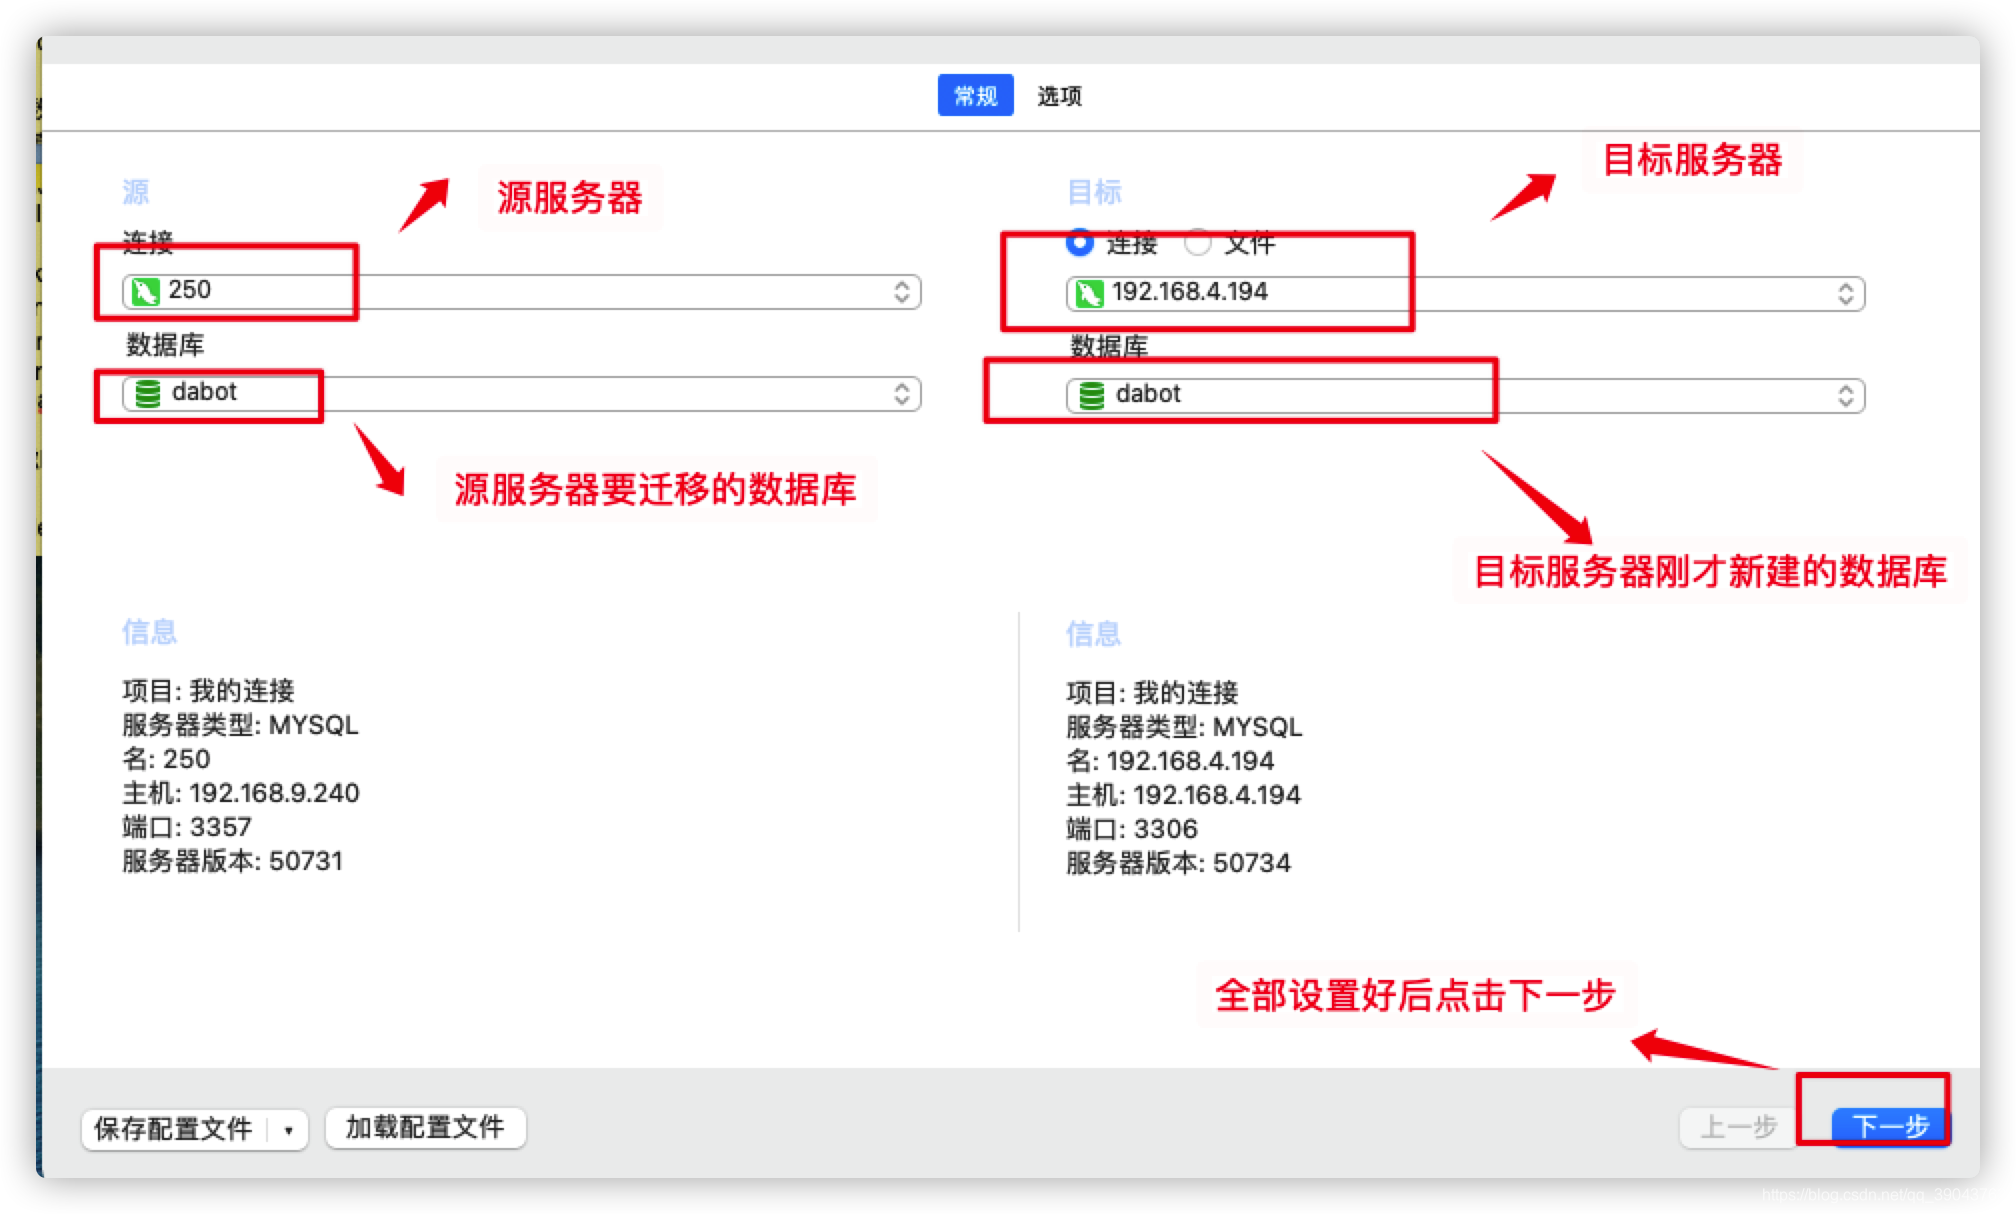Image resolution: width=2016 pixels, height=1214 pixels.
Task: Click the green database icon in source dabot
Action: [147, 393]
